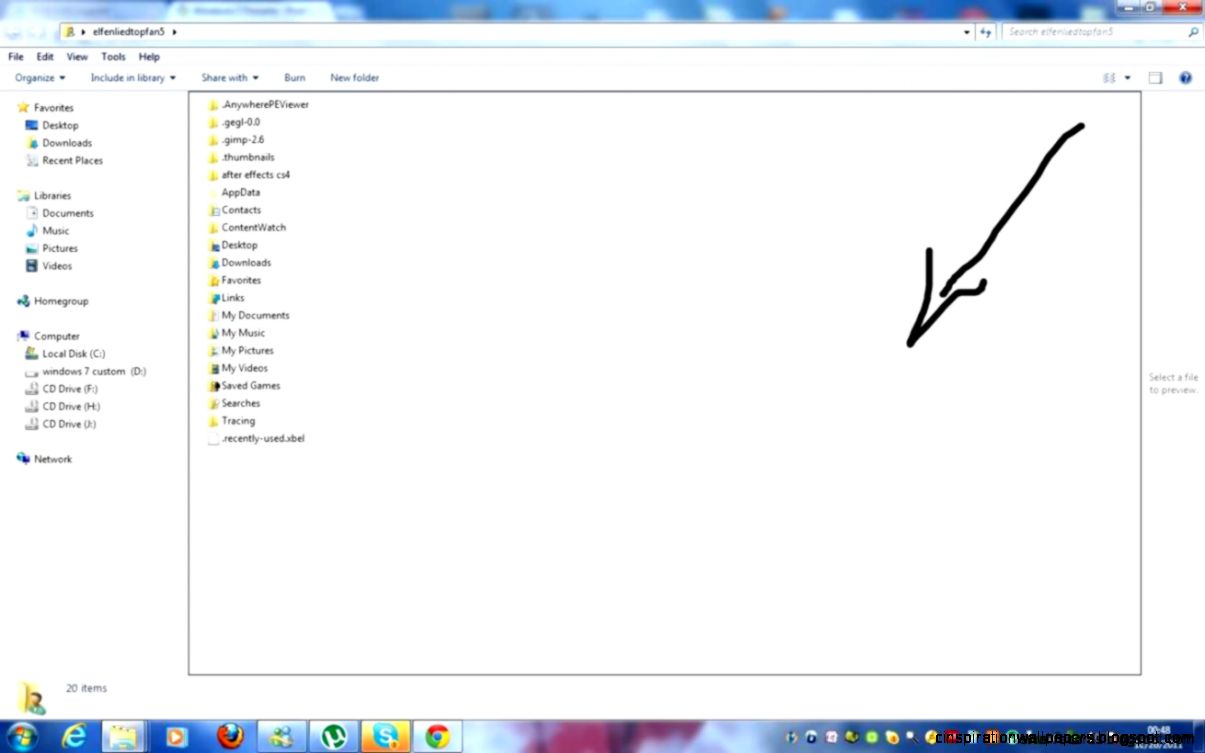The width and height of the screenshot is (1205, 753).
Task: Open Skype from the taskbar
Action: (x=386, y=735)
